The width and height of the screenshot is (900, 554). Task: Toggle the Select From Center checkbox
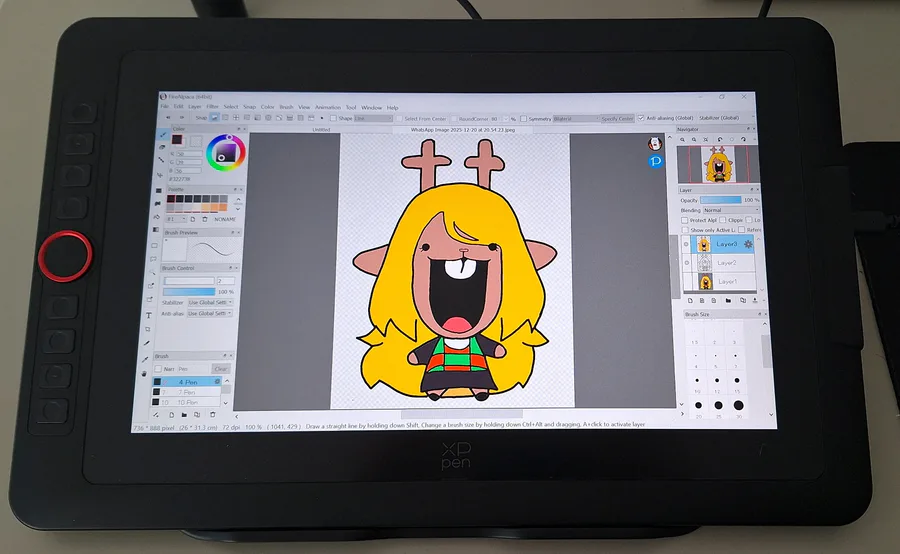(x=399, y=119)
